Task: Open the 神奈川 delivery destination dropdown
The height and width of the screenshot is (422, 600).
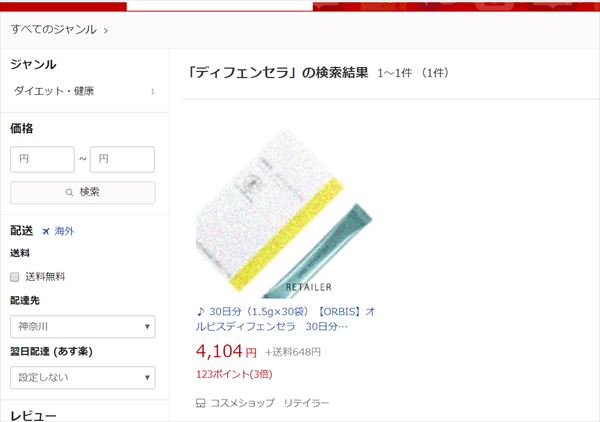Action: (83, 326)
